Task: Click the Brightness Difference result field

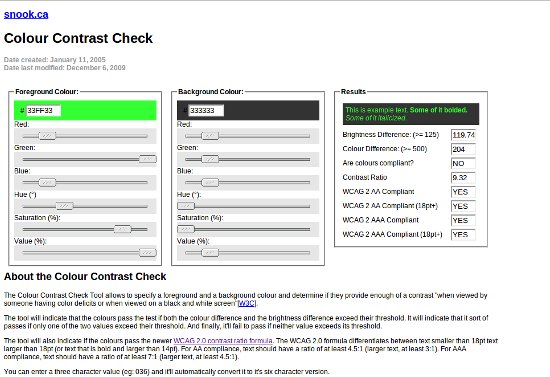Action: tap(463, 135)
